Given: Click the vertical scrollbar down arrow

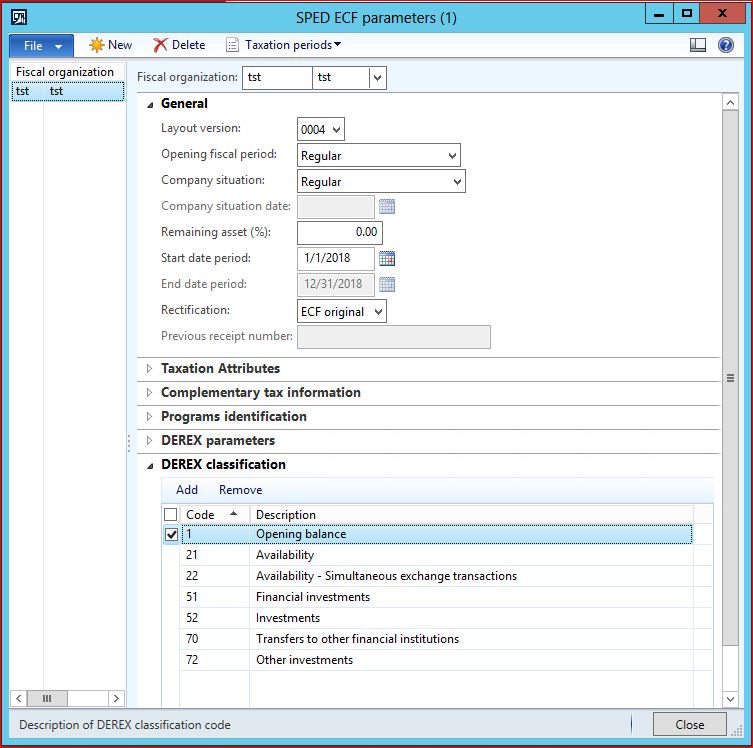Looking at the screenshot, I should (730, 699).
